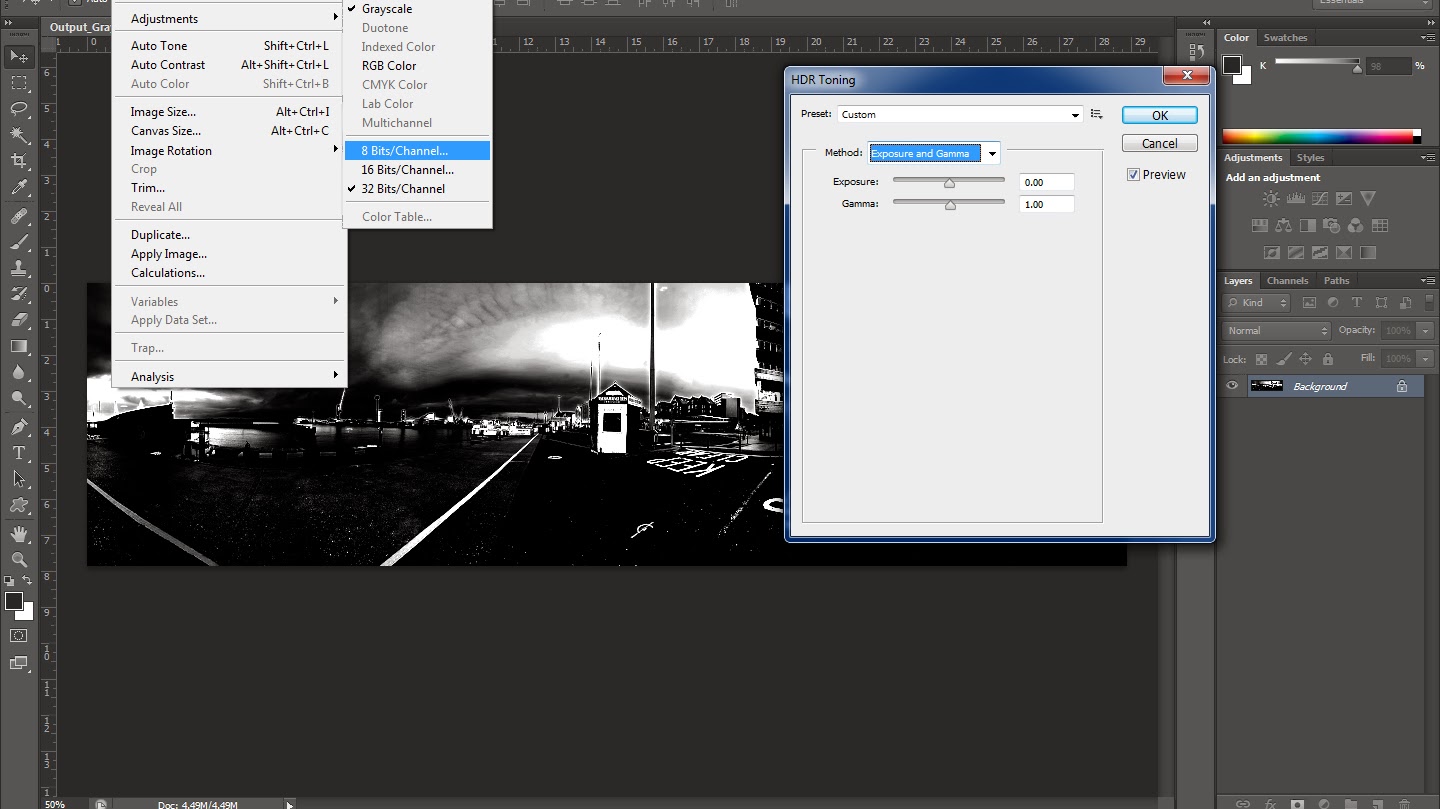
Task: Open the Opacity dropdown arrow
Action: point(1424,331)
